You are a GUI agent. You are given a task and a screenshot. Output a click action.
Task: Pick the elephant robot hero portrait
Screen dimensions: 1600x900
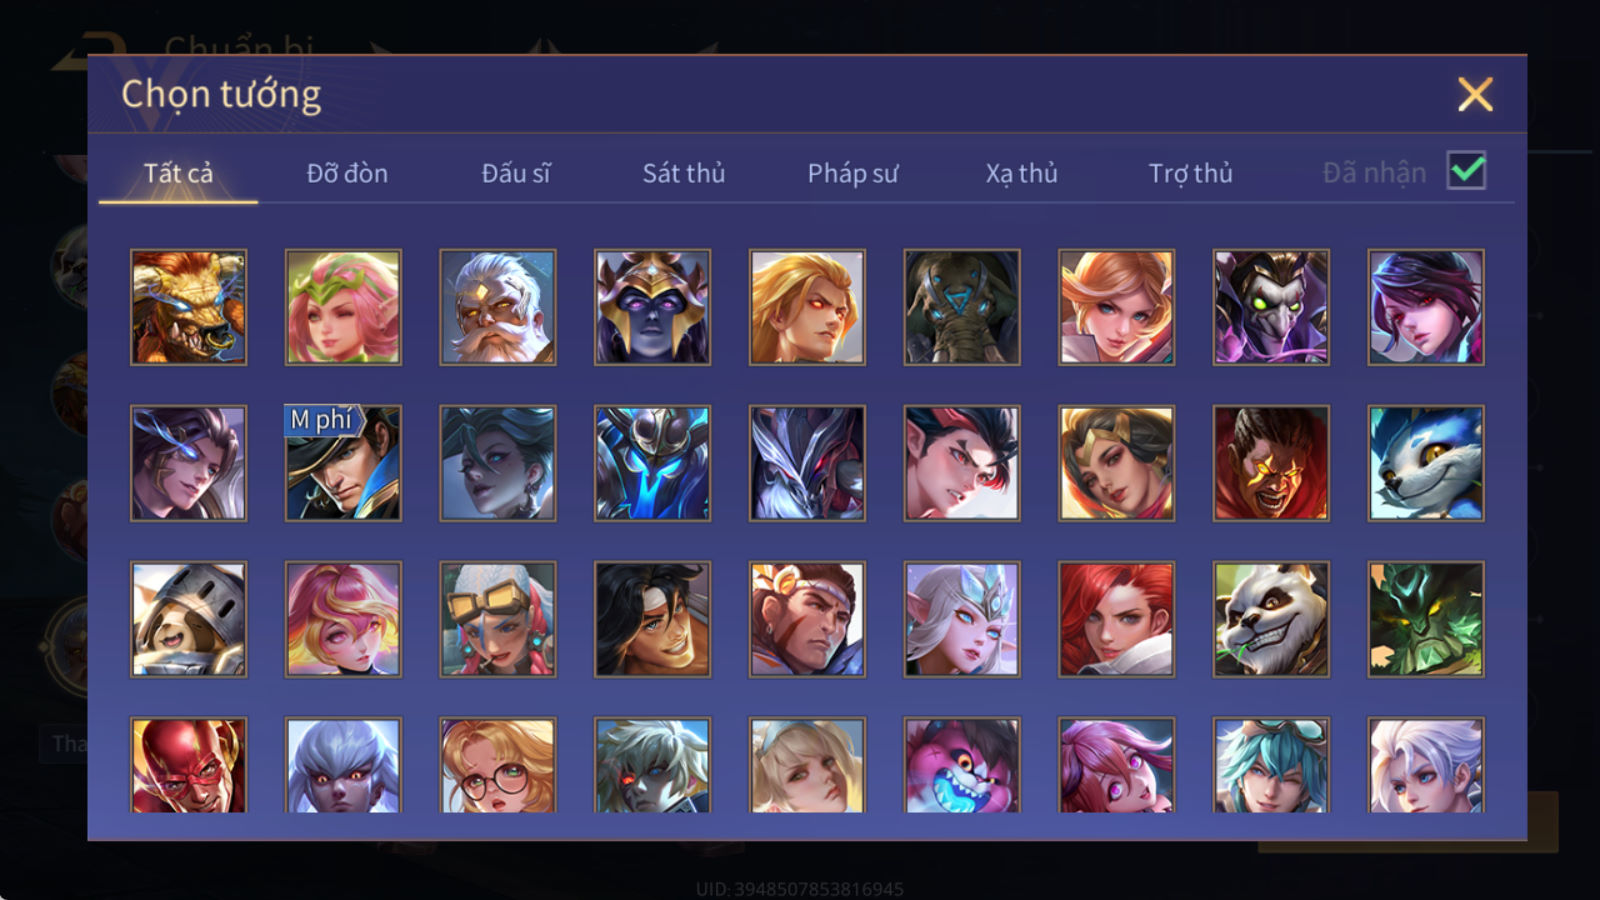pos(962,307)
